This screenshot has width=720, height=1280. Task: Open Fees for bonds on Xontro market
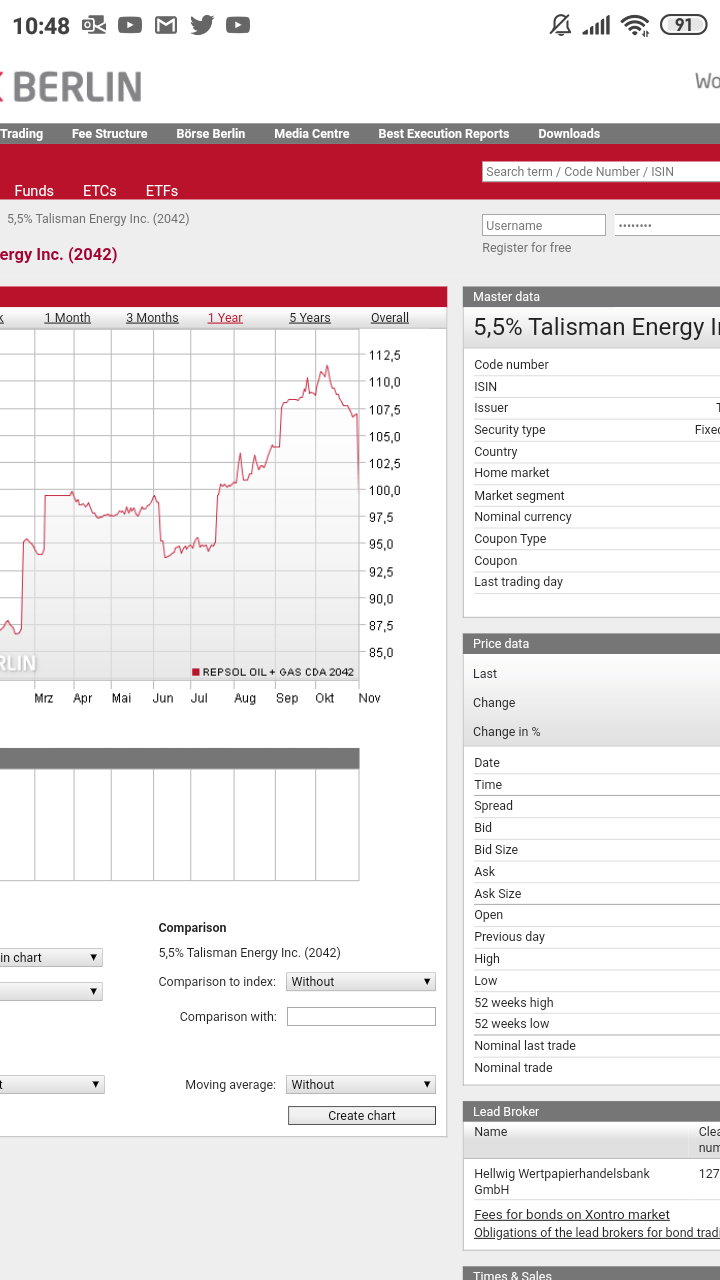572,1215
